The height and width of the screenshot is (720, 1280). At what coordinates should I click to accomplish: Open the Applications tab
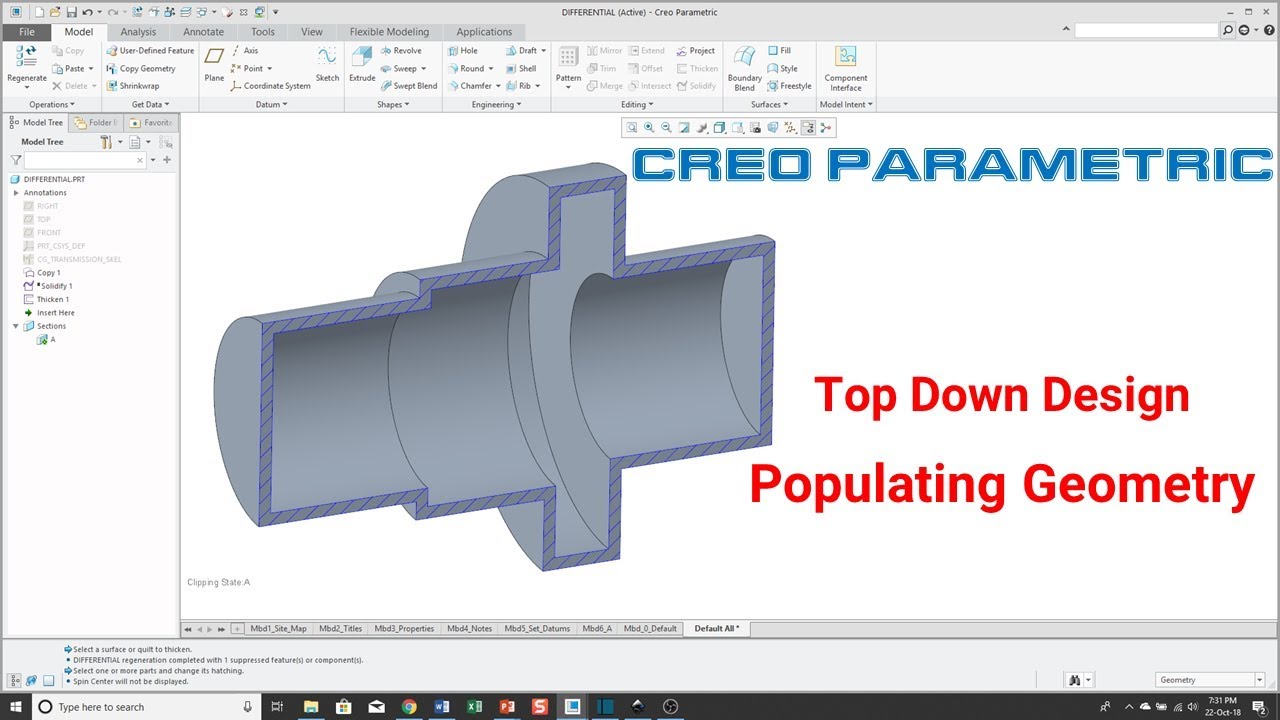[x=484, y=32]
